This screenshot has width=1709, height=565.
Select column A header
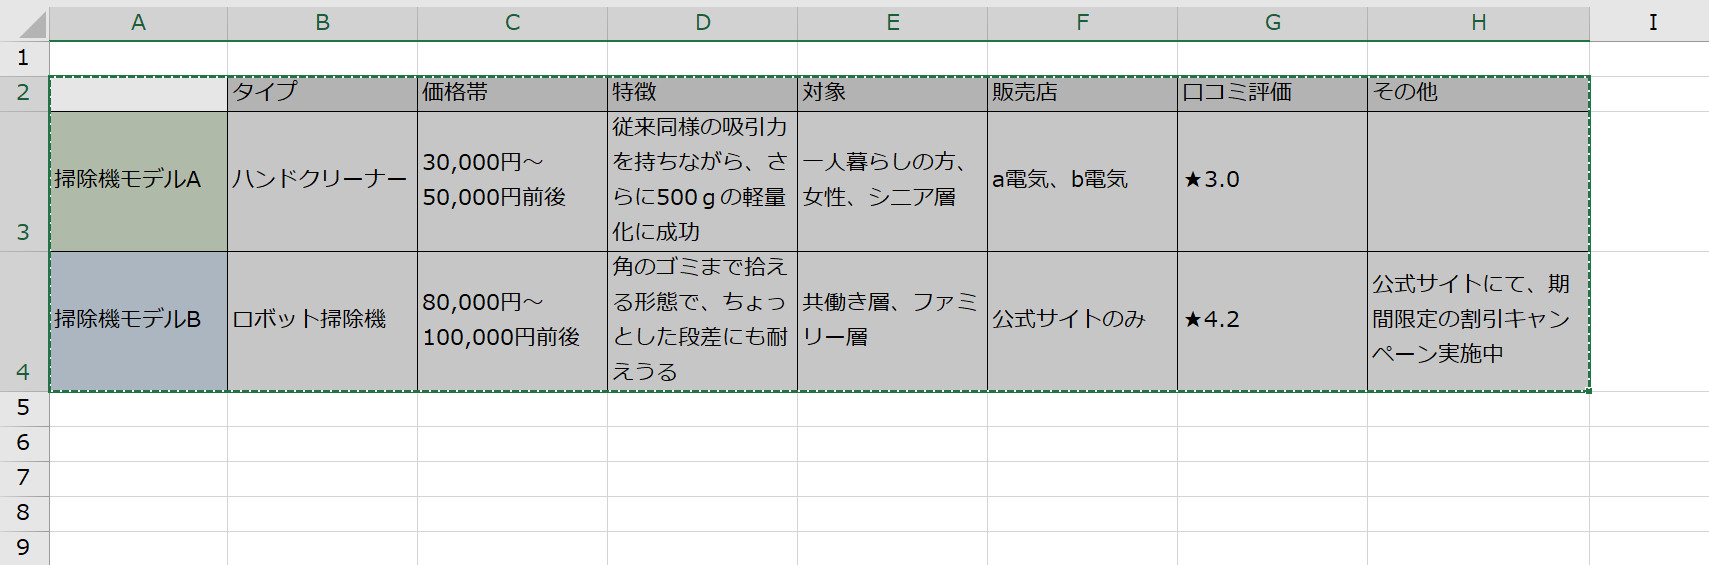click(x=138, y=23)
